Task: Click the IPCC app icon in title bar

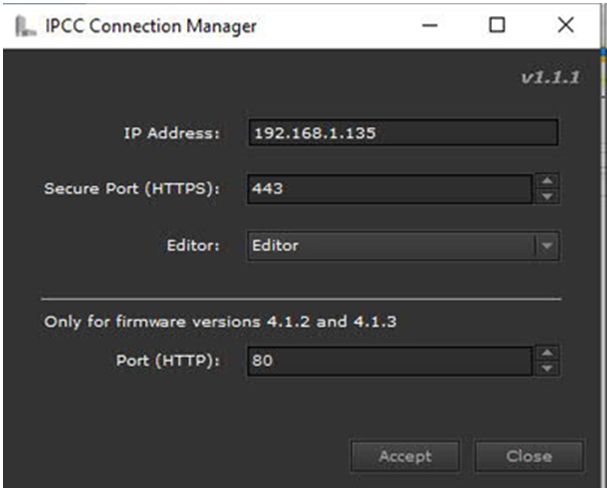Action: [x=25, y=26]
